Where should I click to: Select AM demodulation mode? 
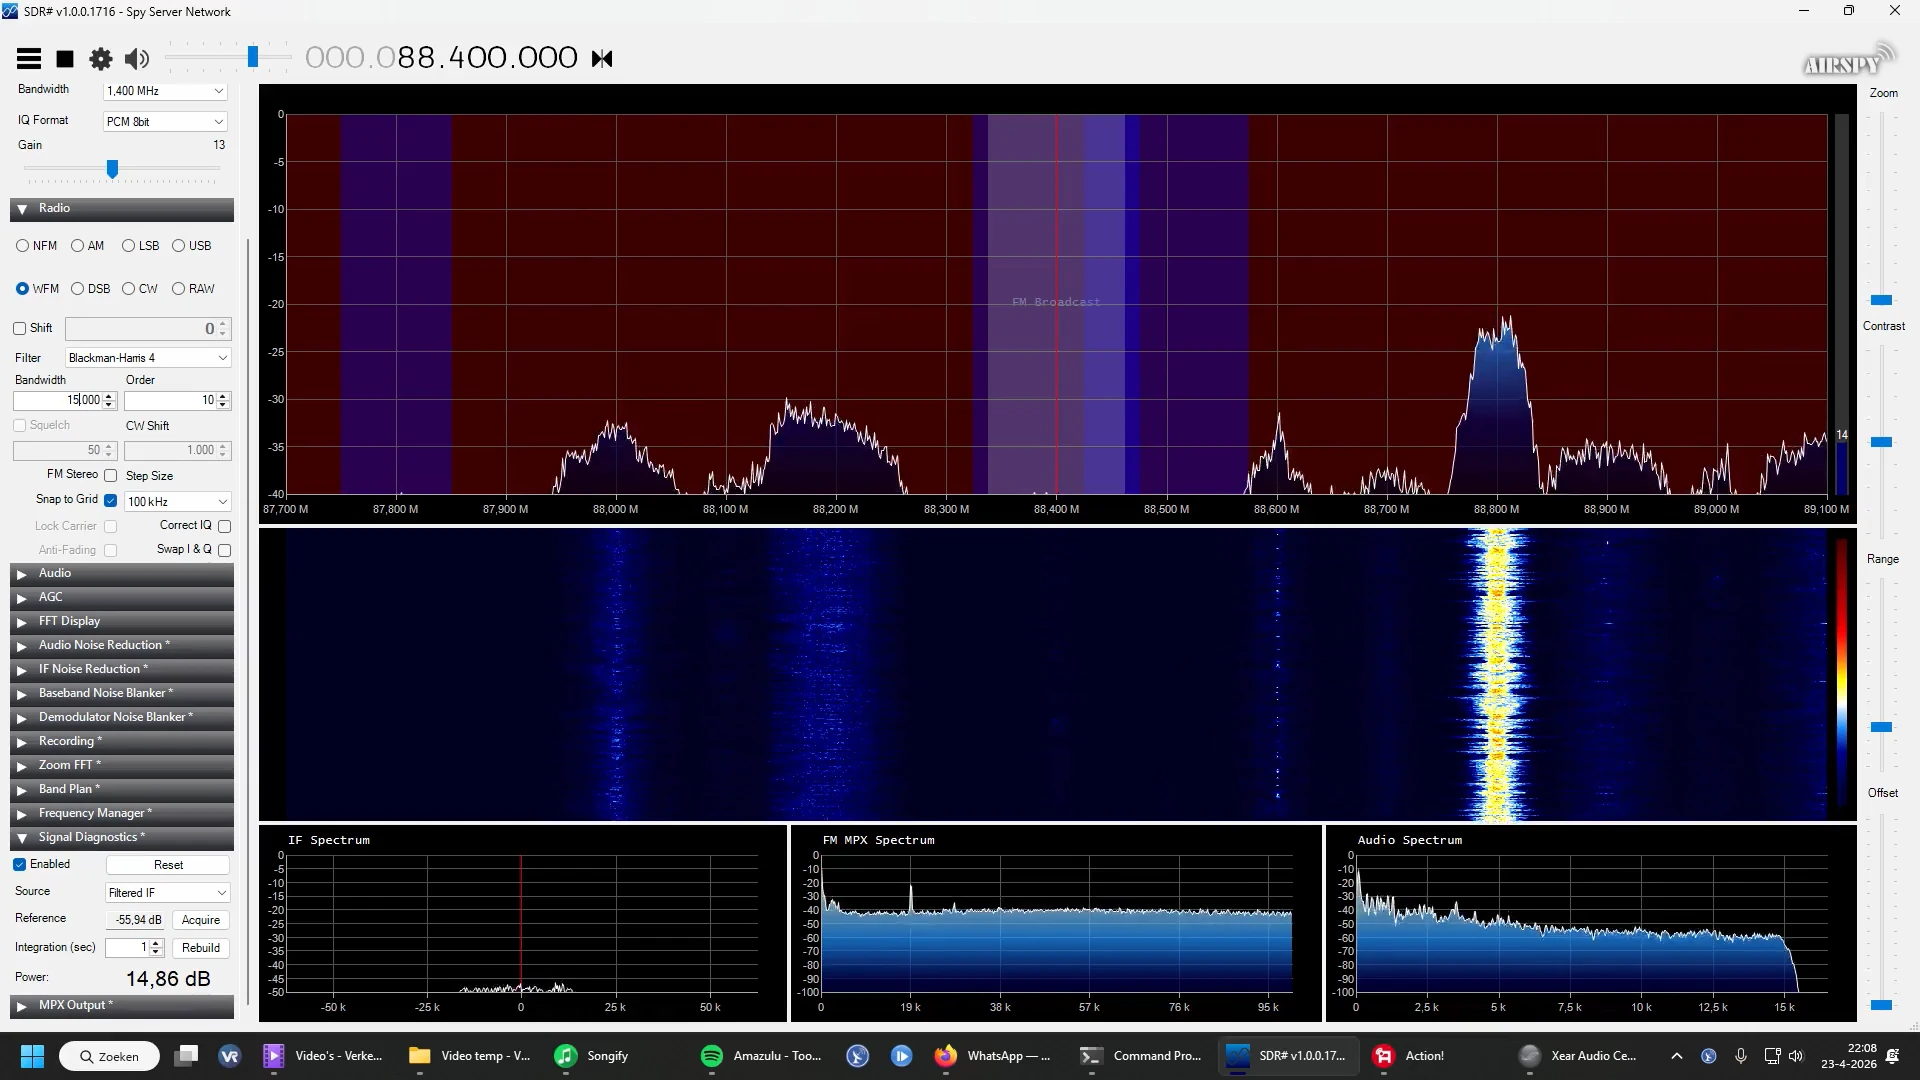click(87, 246)
